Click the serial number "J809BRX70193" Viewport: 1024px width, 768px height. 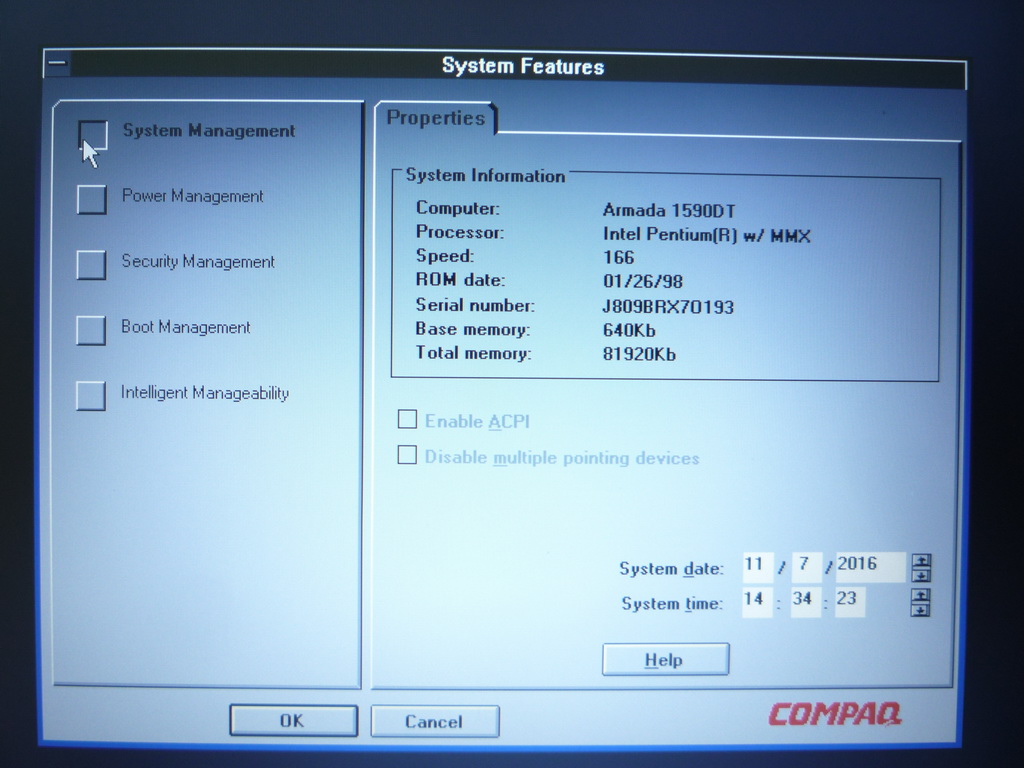668,306
